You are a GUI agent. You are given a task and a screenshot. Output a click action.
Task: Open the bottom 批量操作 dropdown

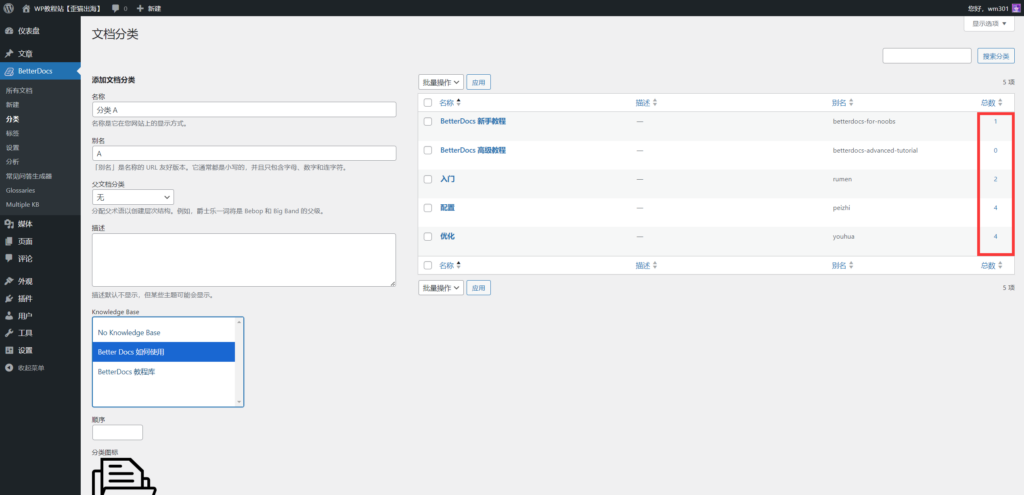tap(441, 288)
